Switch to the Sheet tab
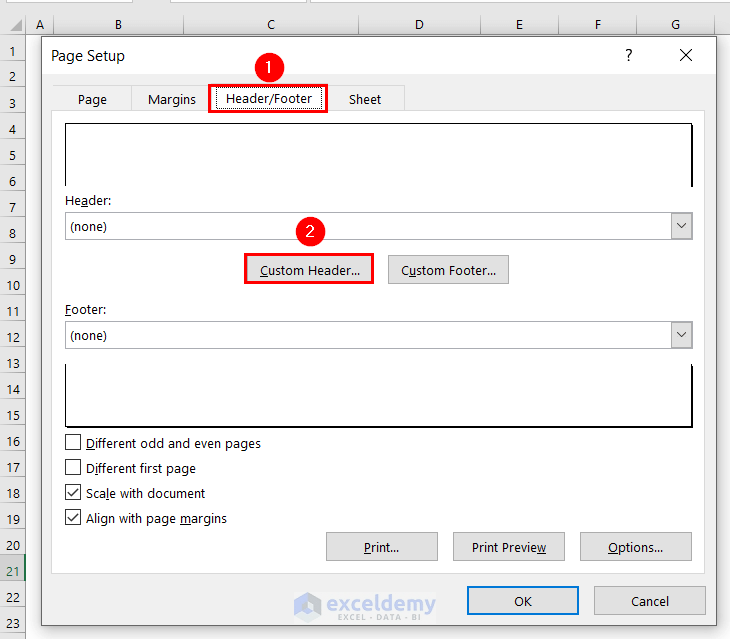 (365, 99)
